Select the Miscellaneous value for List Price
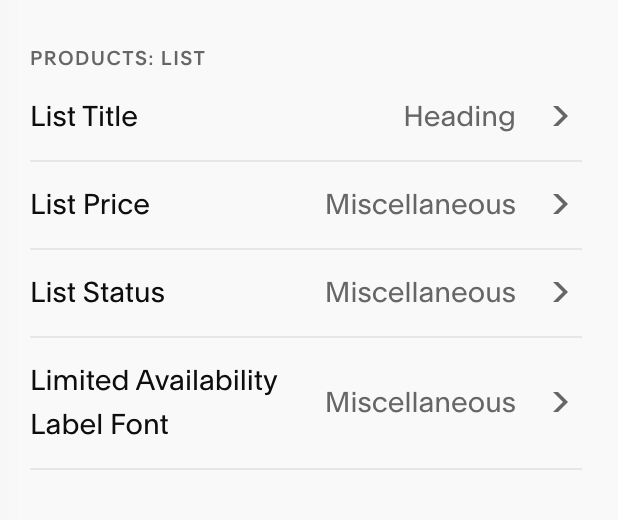Viewport: 618px width, 520px height. 420,205
